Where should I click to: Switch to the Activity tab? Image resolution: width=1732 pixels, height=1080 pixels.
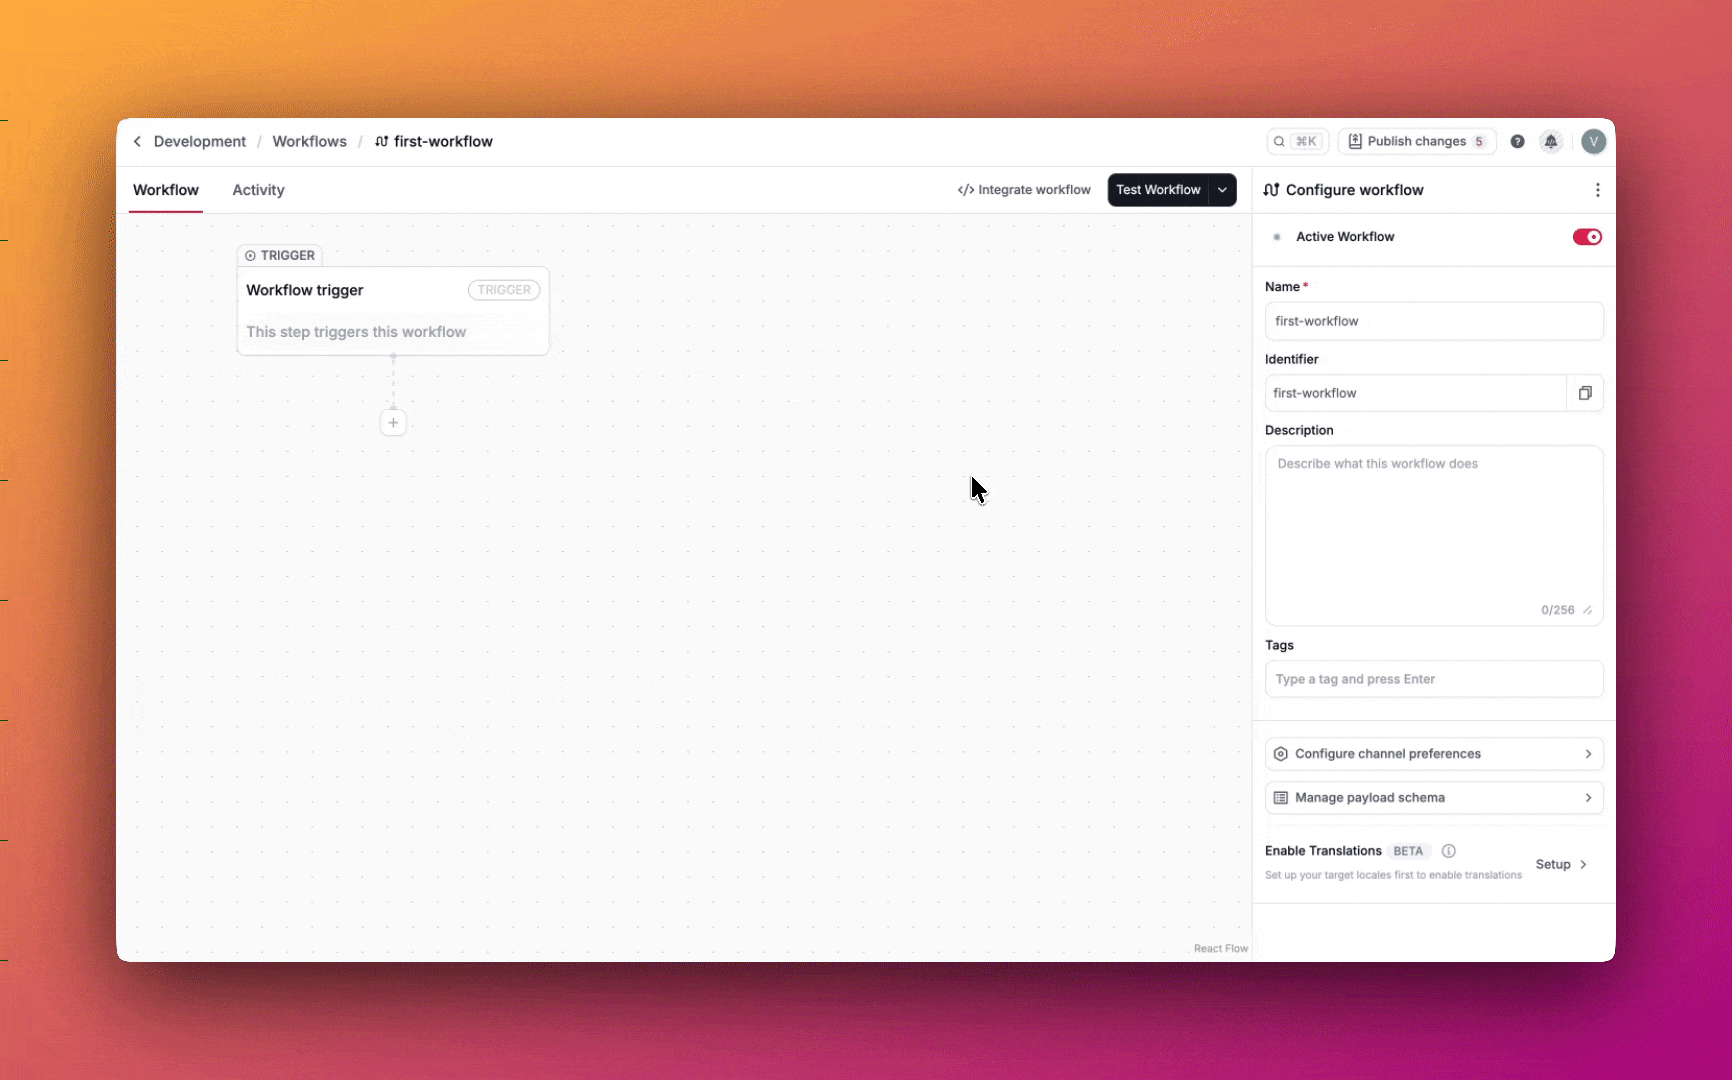(257, 190)
